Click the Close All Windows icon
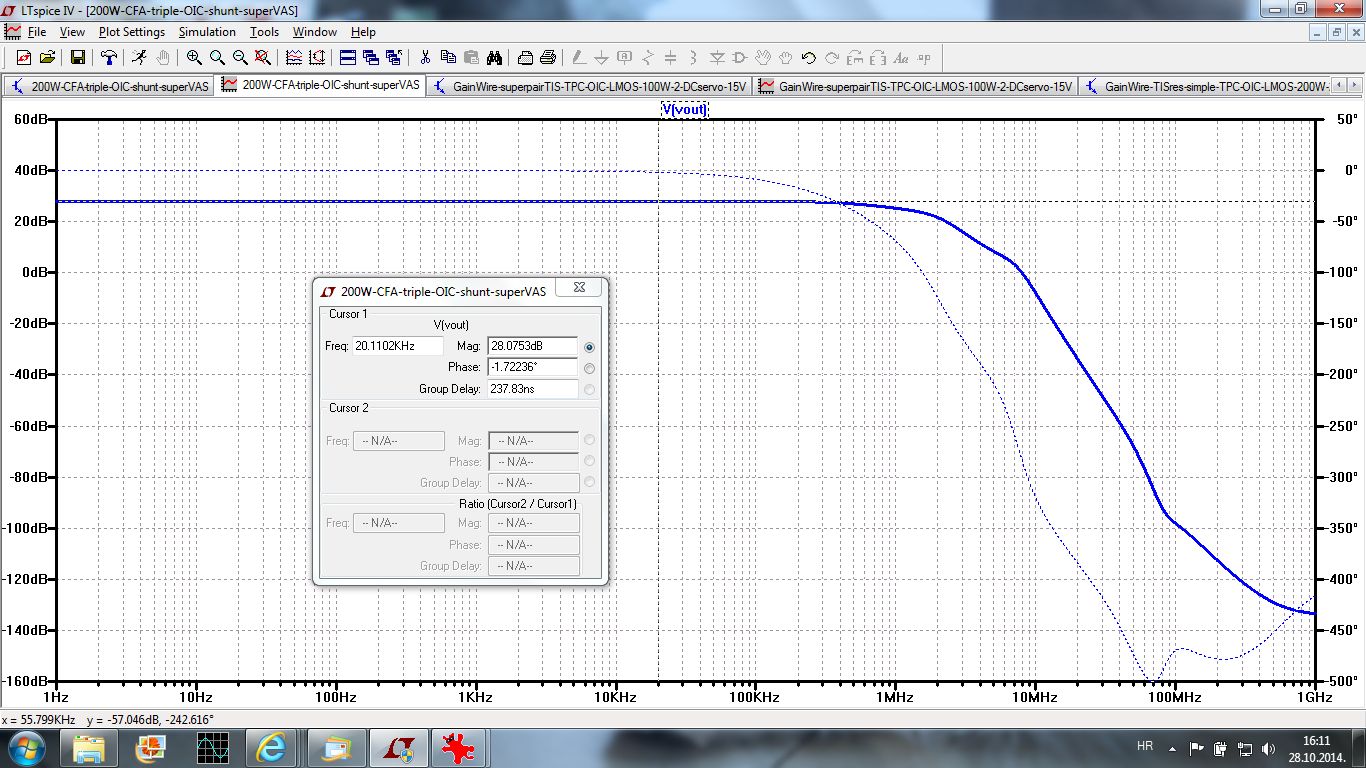The height and width of the screenshot is (768, 1366). pyautogui.click(x=394, y=57)
